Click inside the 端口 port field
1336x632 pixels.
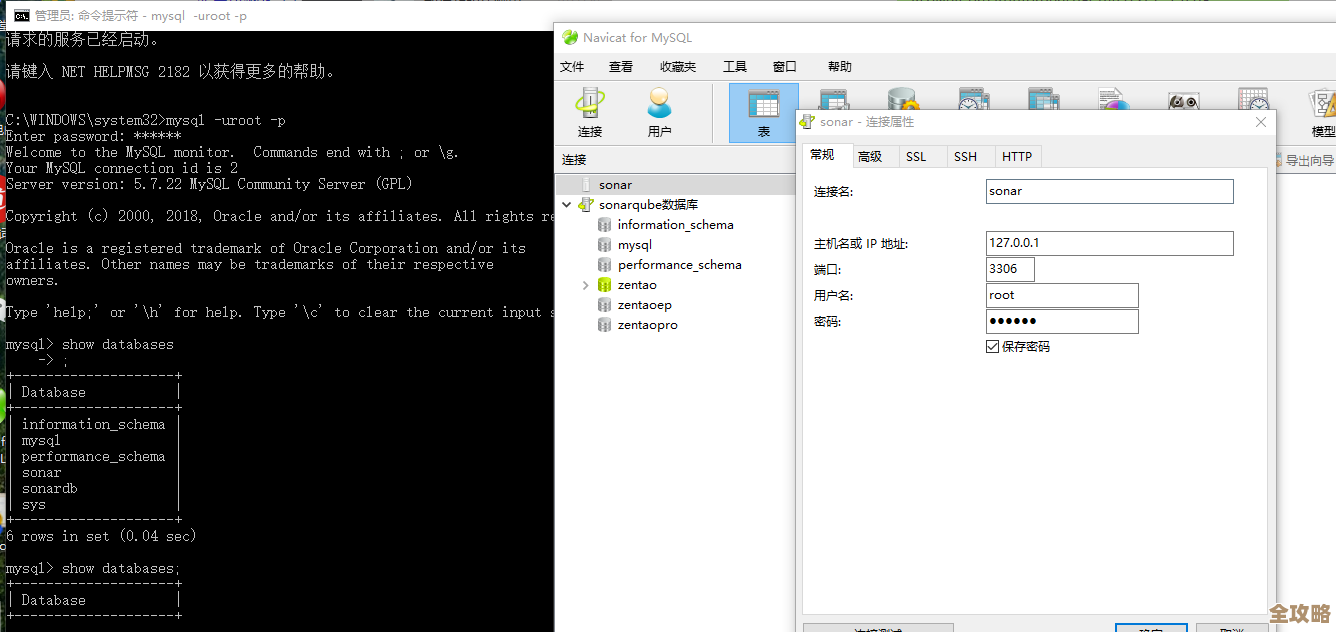coord(1008,269)
